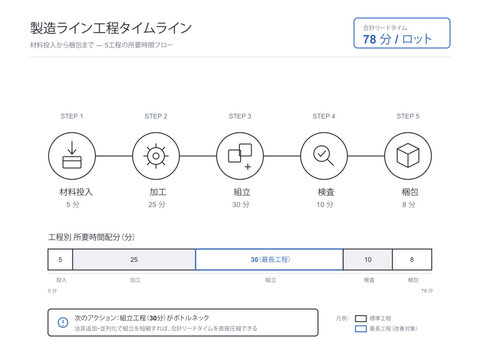The image size is (480, 360).
Task: Click the 最長工程 (改善対象) legend text
Action: pyautogui.click(x=394, y=329)
